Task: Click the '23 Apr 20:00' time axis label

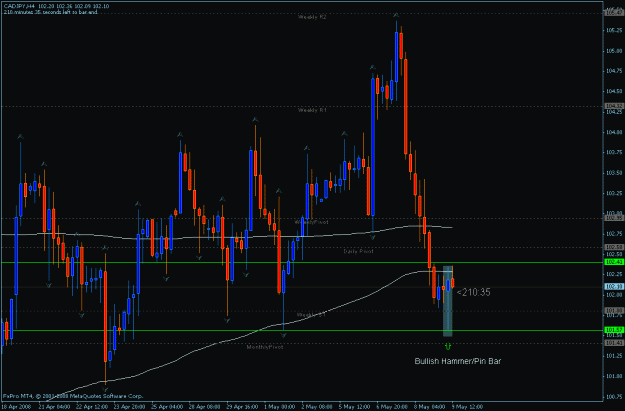Action: 130,407
